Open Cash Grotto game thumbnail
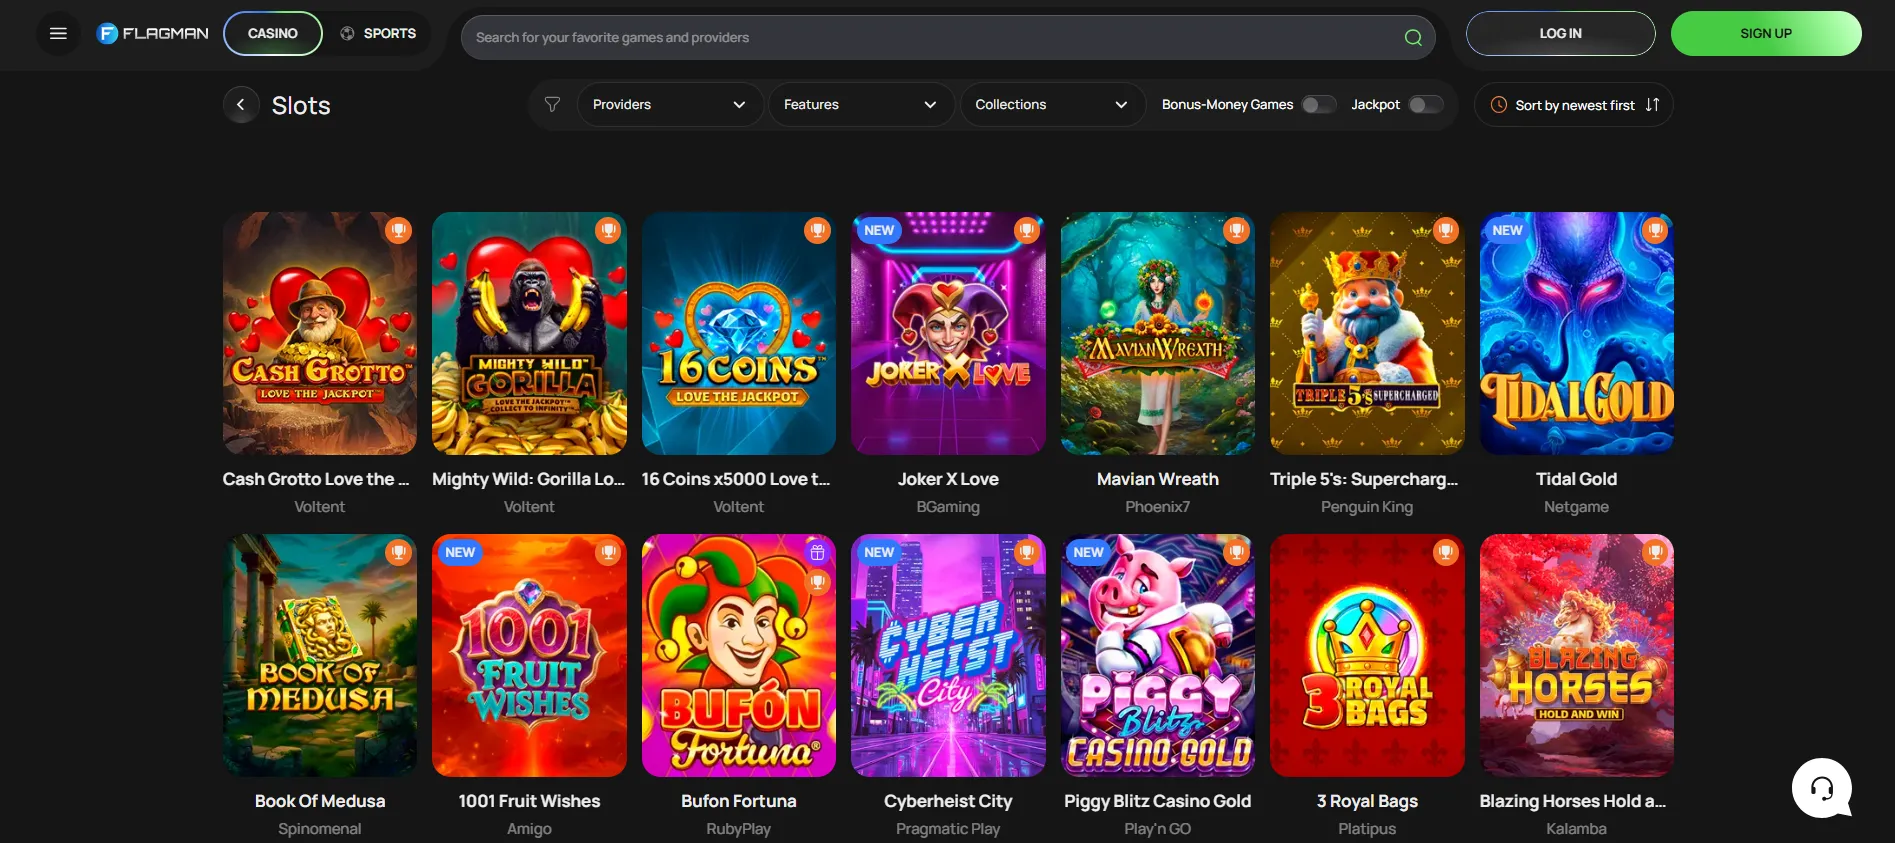1895x843 pixels. 320,333
